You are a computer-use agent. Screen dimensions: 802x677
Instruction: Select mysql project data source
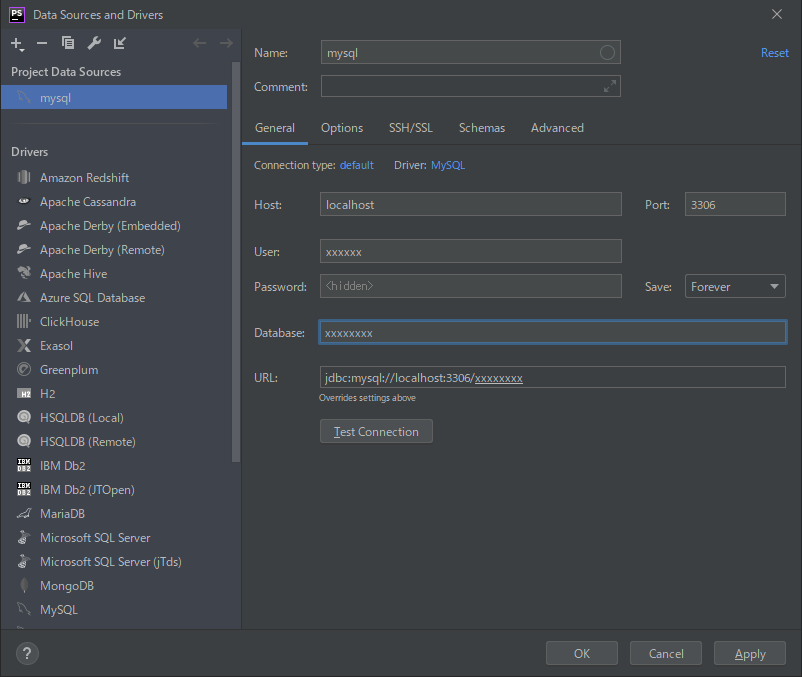[x=114, y=97]
